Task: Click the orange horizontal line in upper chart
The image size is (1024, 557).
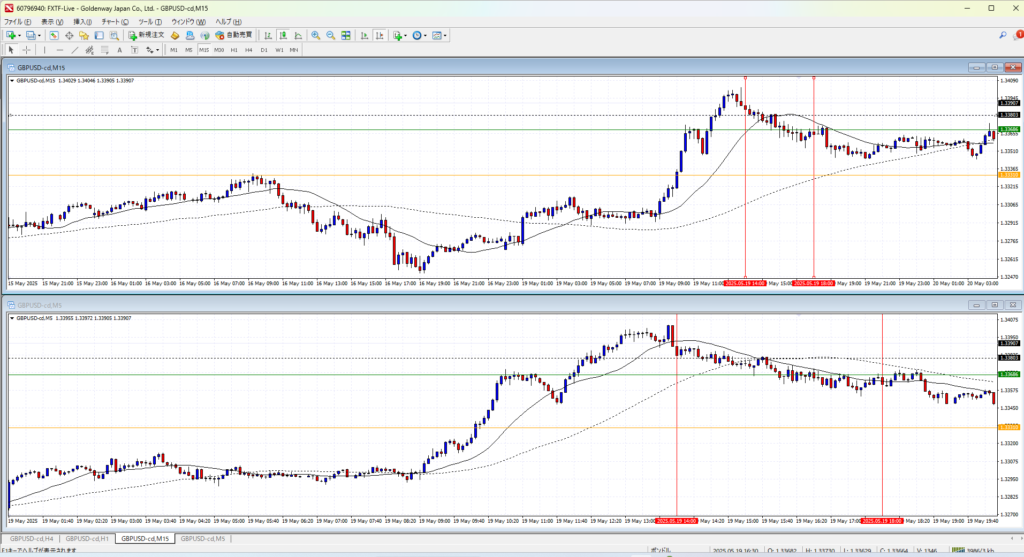Action: (x=400, y=175)
